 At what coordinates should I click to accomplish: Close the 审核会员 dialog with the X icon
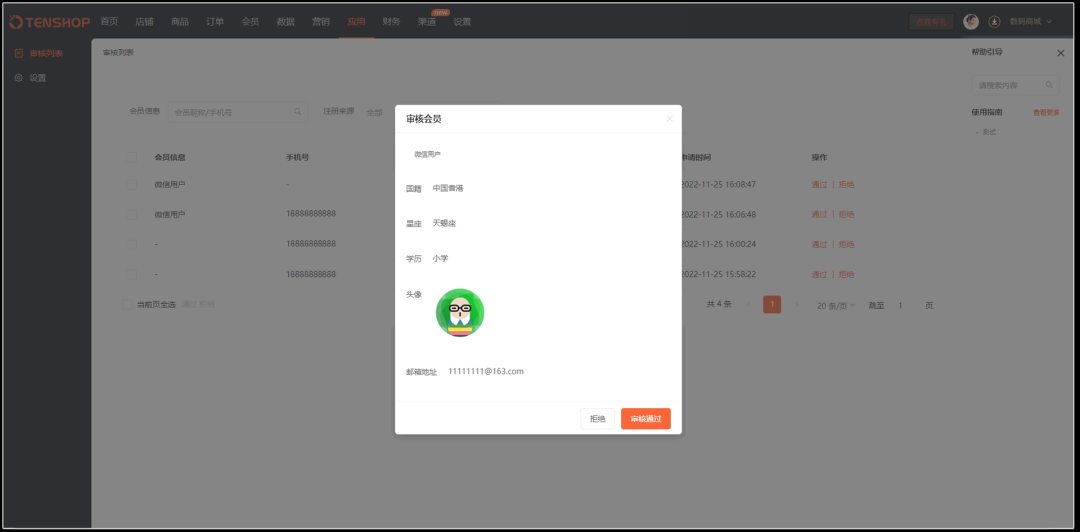669,119
